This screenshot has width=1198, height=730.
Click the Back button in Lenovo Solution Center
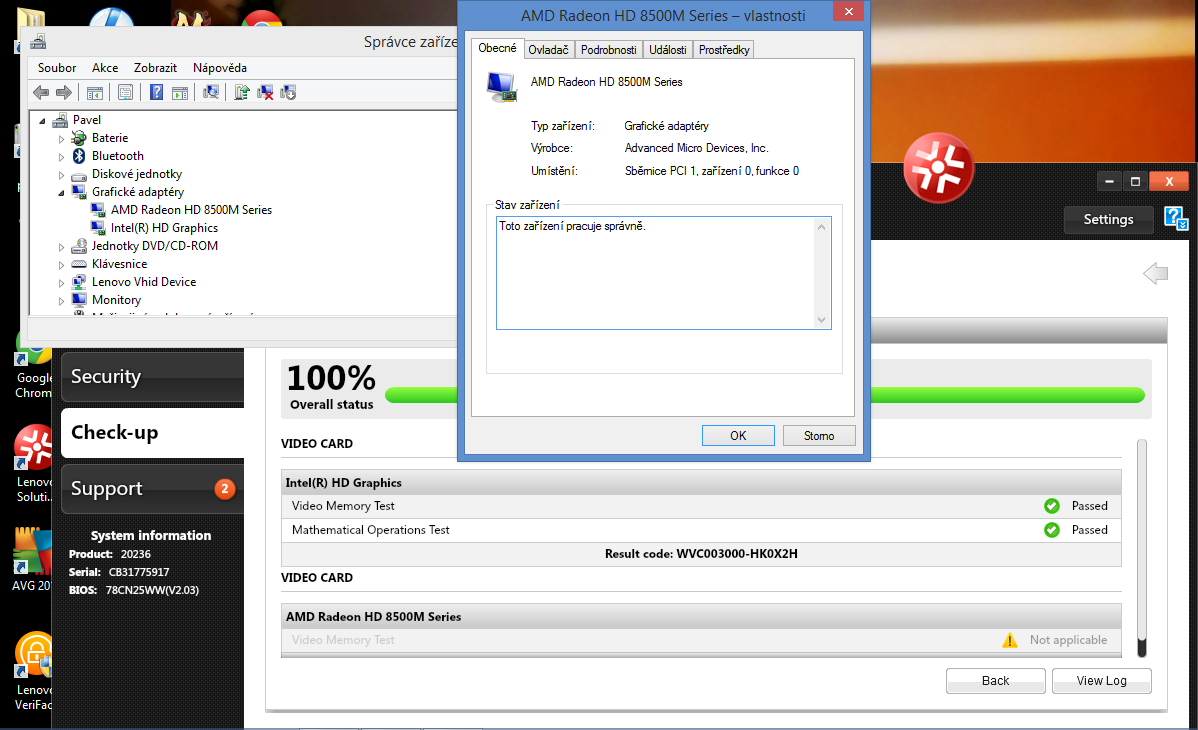pos(996,680)
